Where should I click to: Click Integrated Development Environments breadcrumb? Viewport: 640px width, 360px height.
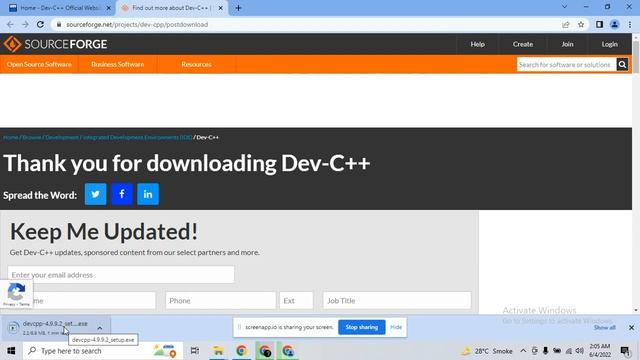(x=138, y=137)
